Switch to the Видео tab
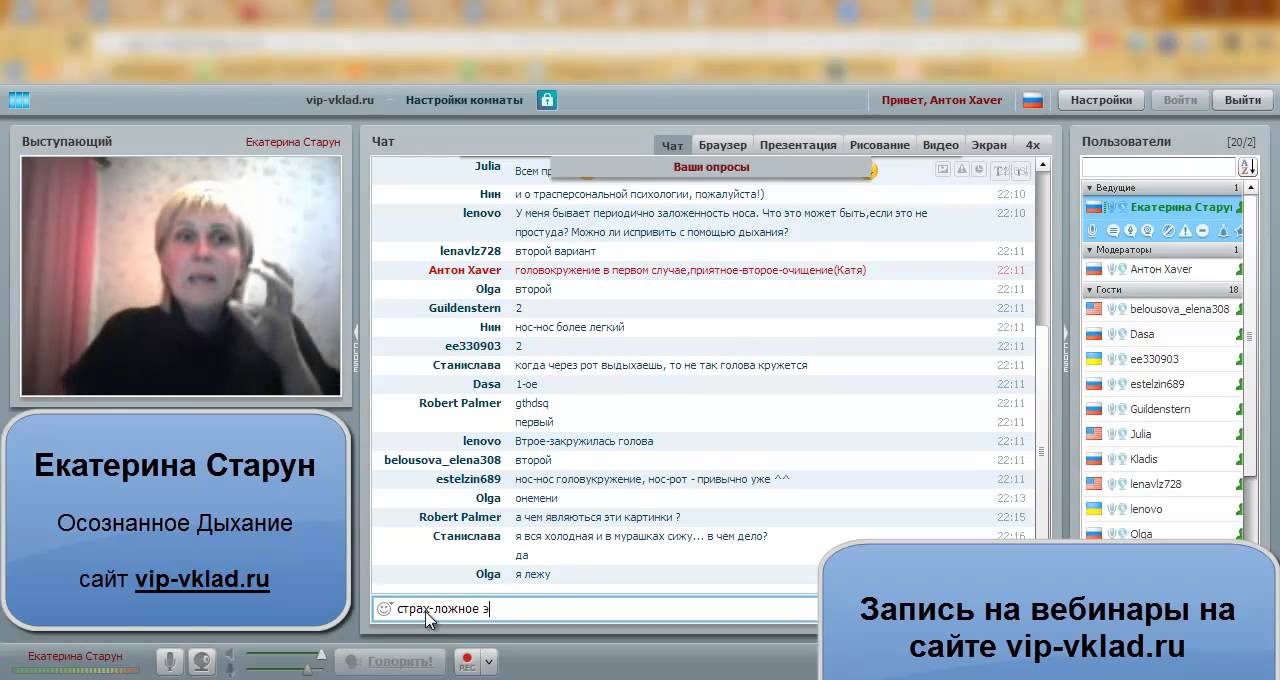Screen dimensions: 1280x680 point(940,145)
